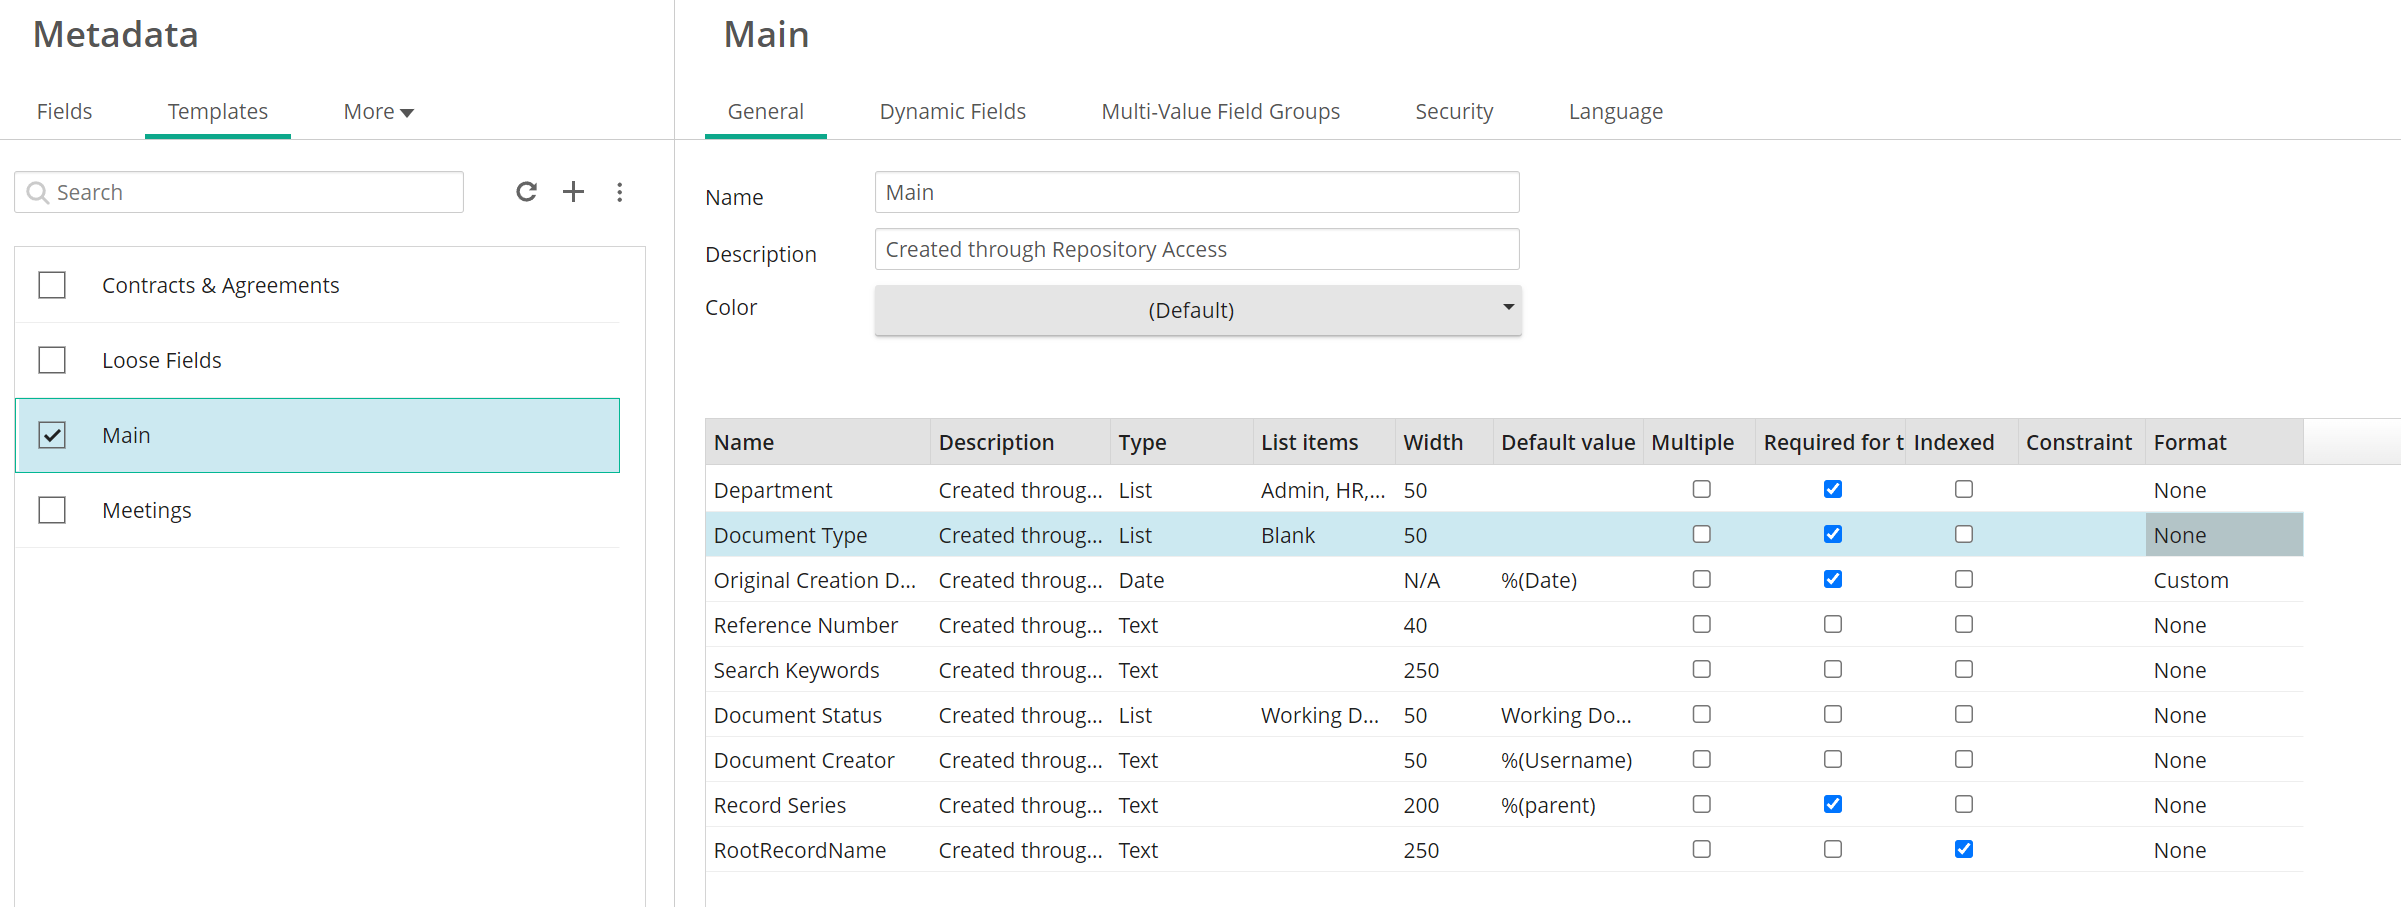Click the magnifier icon in the search box
The height and width of the screenshot is (907, 2401).
tap(38, 193)
